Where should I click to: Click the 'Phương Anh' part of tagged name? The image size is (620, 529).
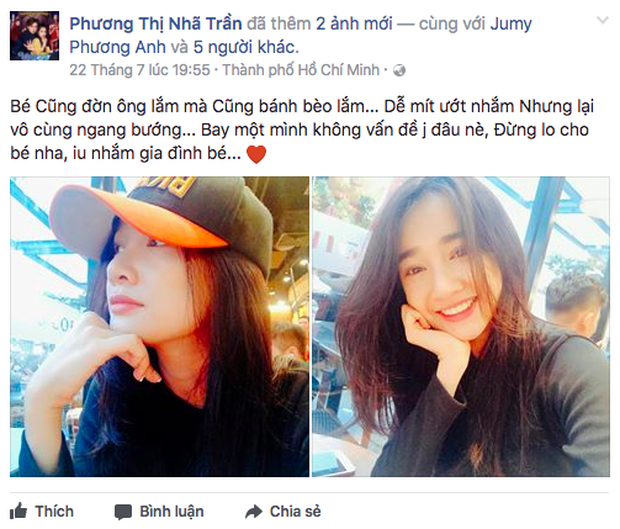click(117, 47)
